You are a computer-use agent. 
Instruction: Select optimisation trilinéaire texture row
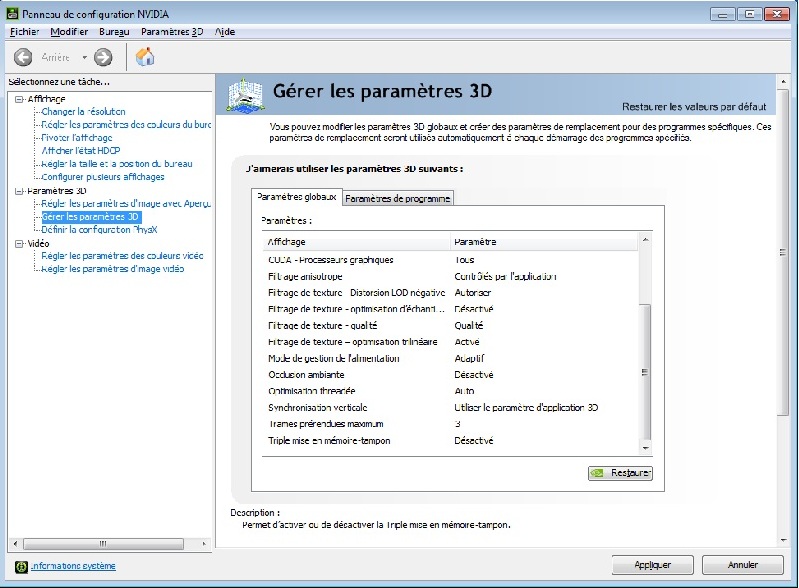(x=450, y=342)
